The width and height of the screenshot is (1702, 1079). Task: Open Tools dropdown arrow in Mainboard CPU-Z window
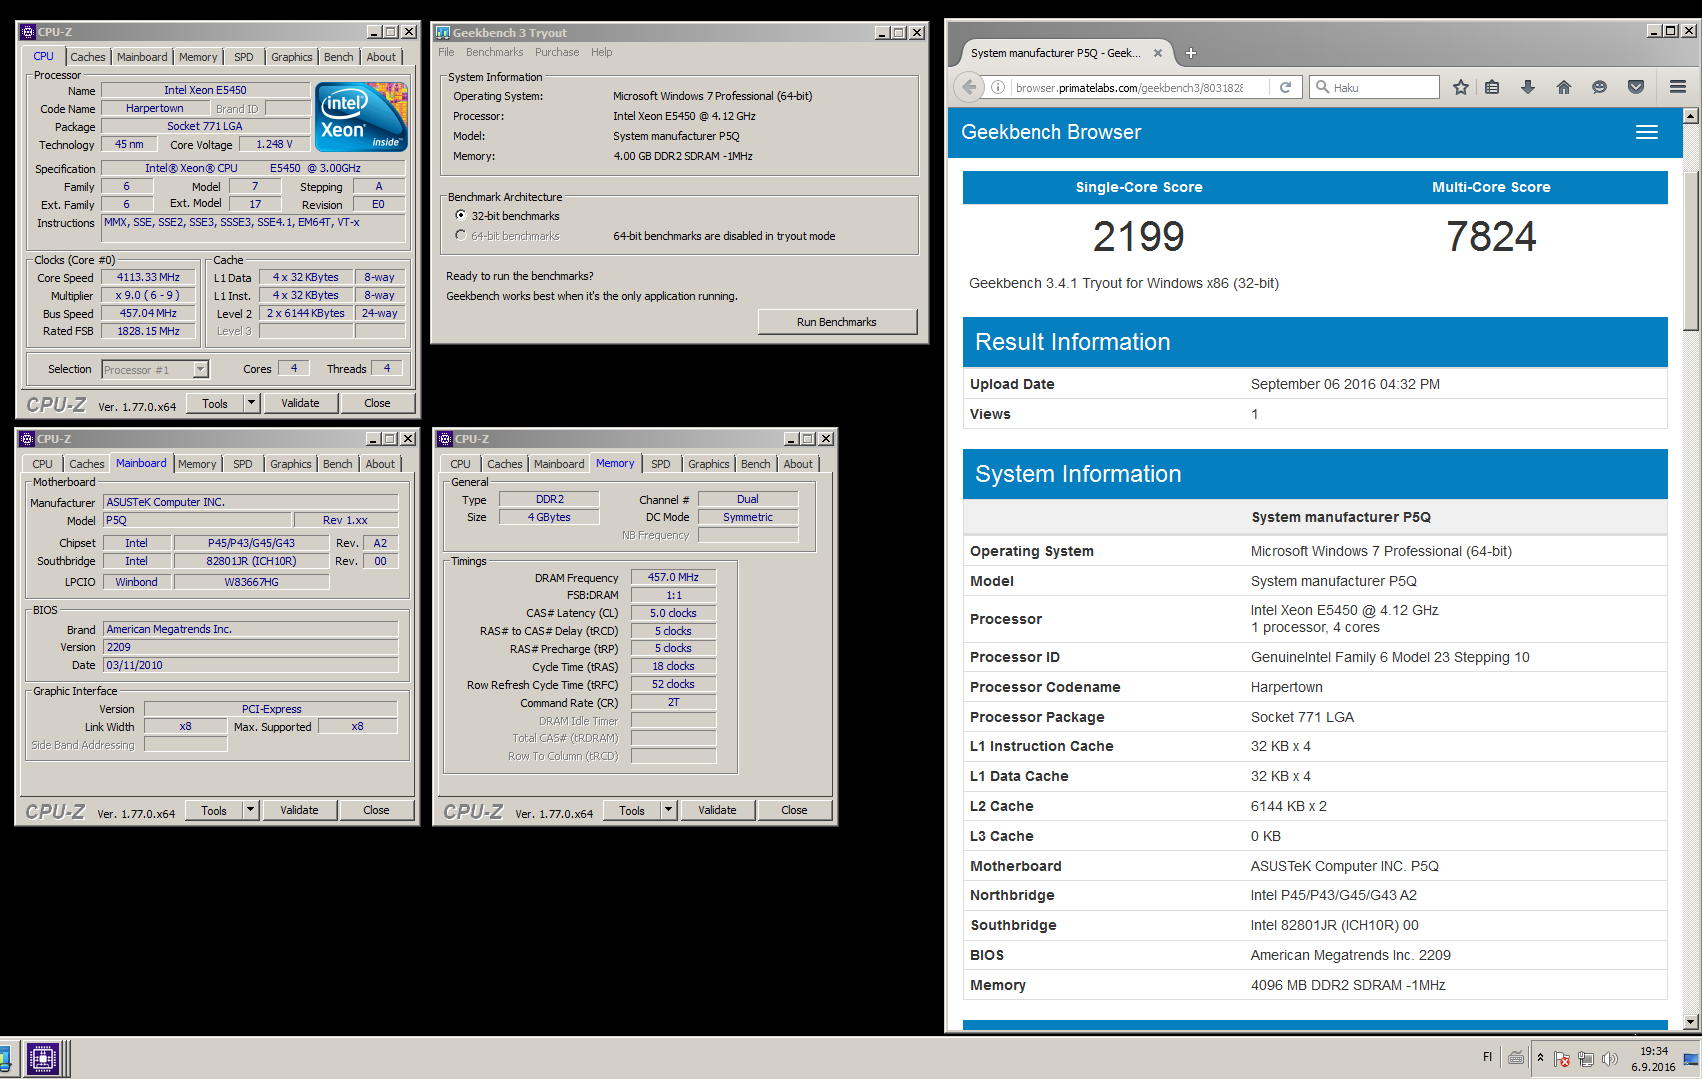[x=250, y=810]
